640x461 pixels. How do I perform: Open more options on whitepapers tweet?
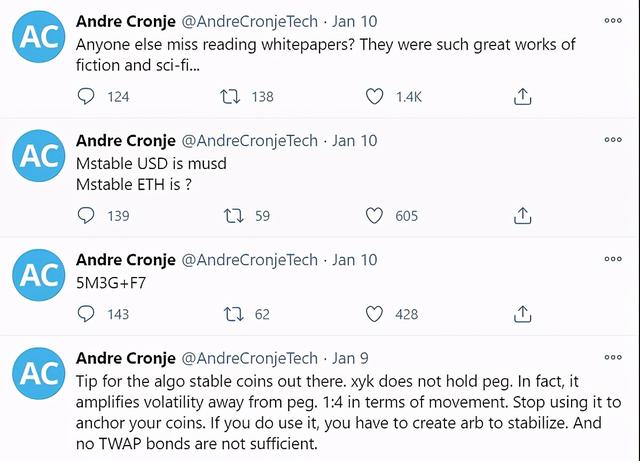pyautogui.click(x=613, y=21)
